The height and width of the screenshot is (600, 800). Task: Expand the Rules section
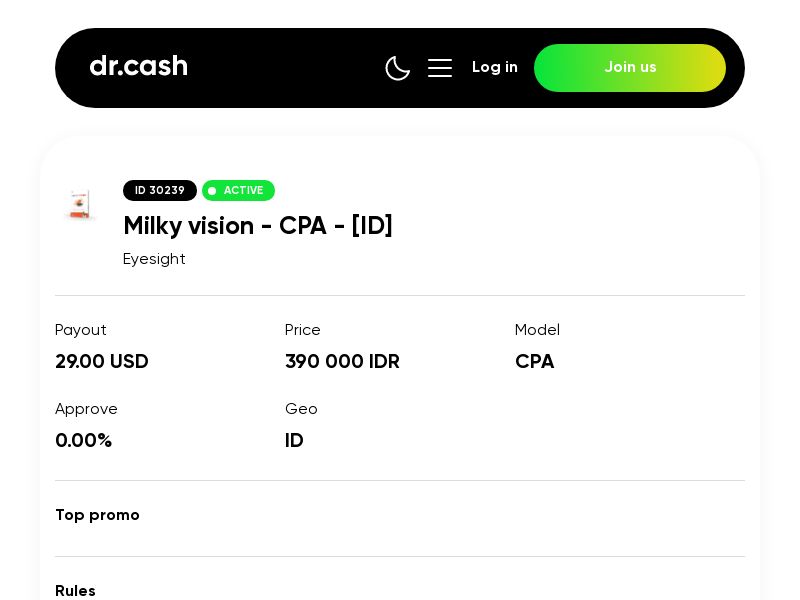point(75,591)
